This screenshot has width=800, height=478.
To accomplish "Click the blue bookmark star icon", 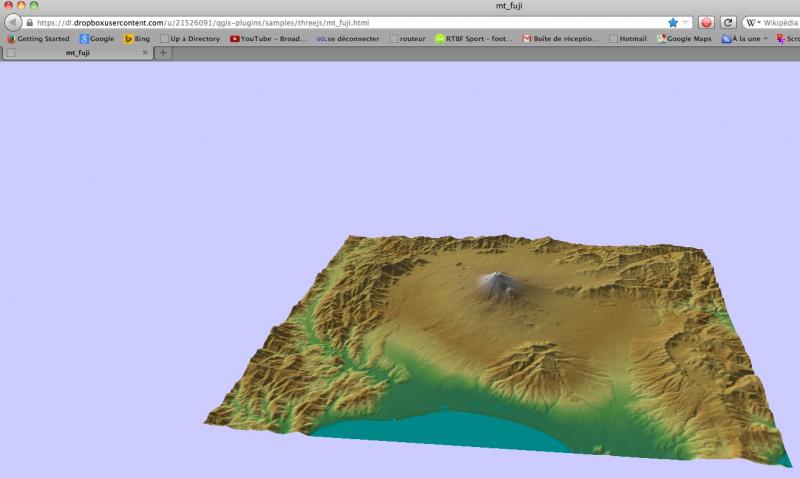I will coord(673,22).
